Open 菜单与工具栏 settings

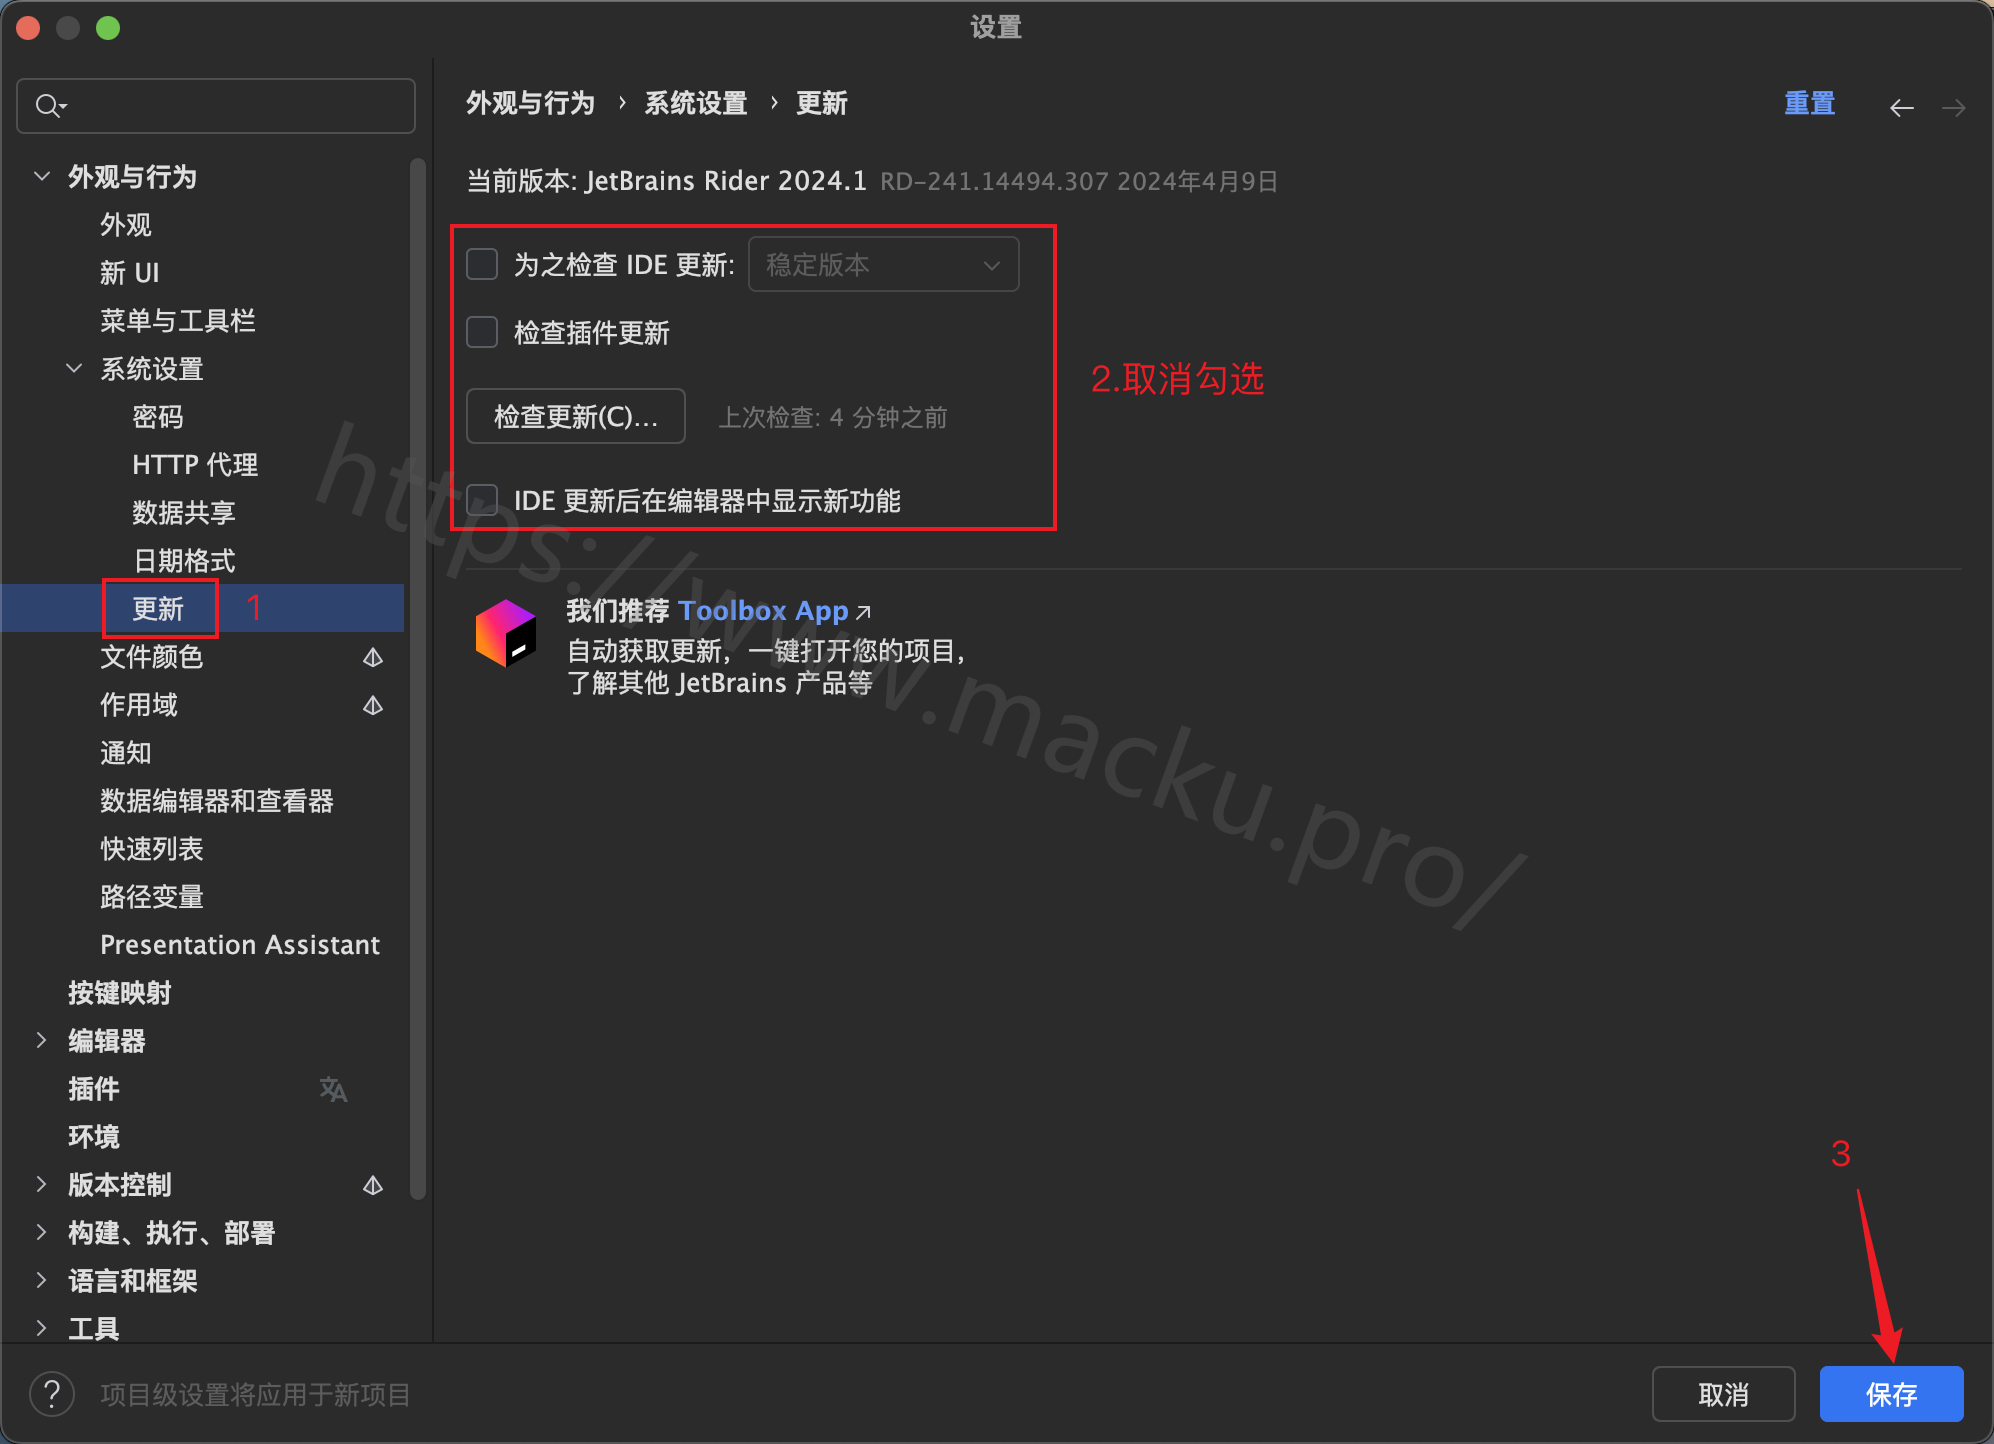178,321
